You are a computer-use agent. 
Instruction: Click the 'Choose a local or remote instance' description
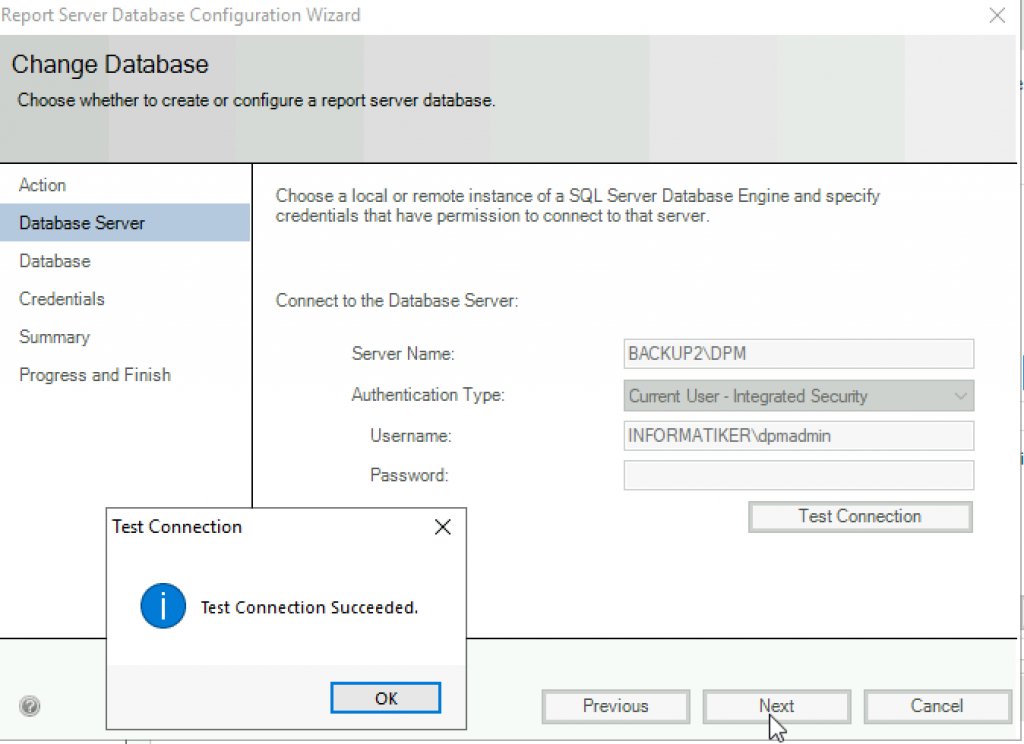point(577,205)
